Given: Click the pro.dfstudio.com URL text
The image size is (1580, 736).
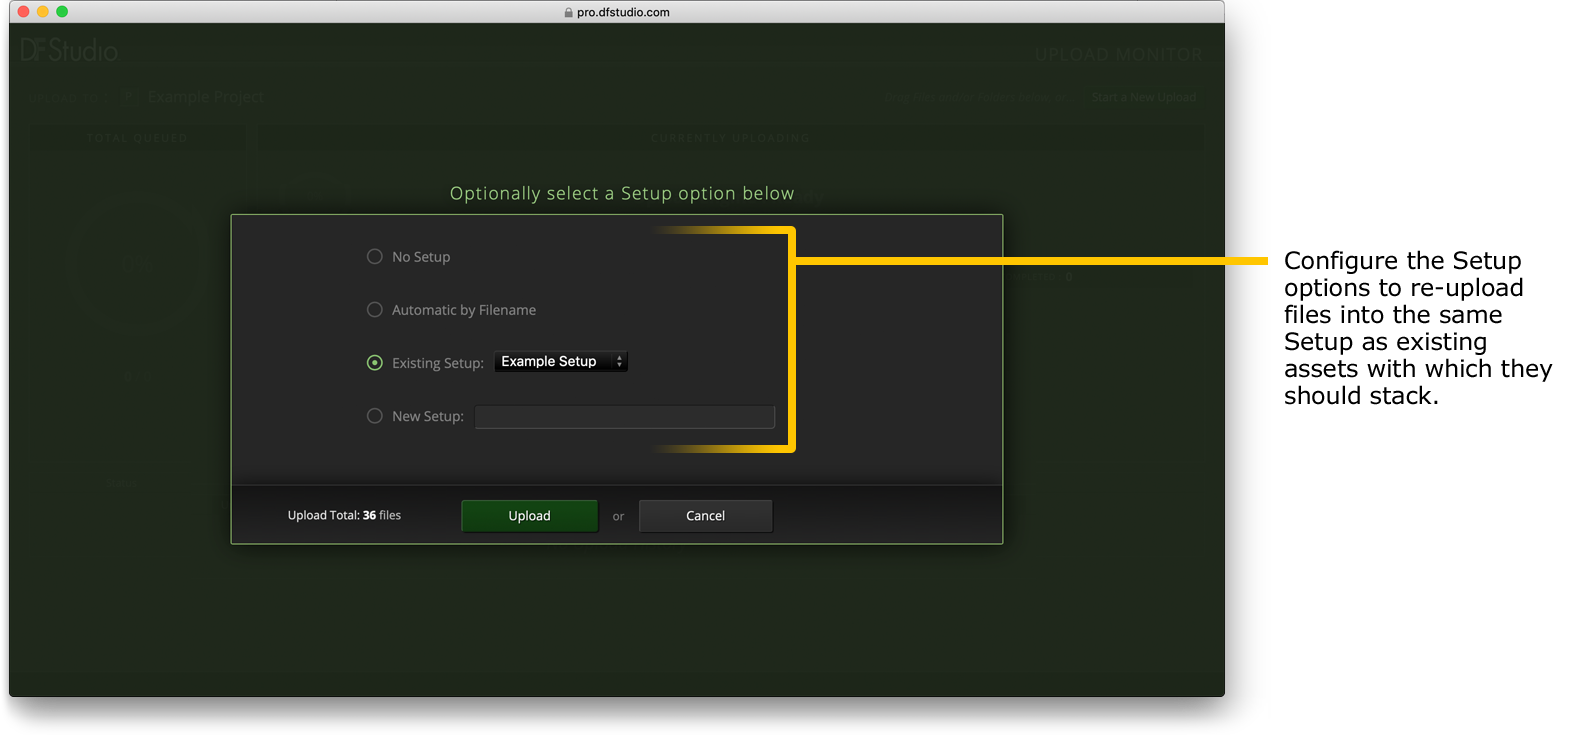Looking at the screenshot, I should click(623, 13).
